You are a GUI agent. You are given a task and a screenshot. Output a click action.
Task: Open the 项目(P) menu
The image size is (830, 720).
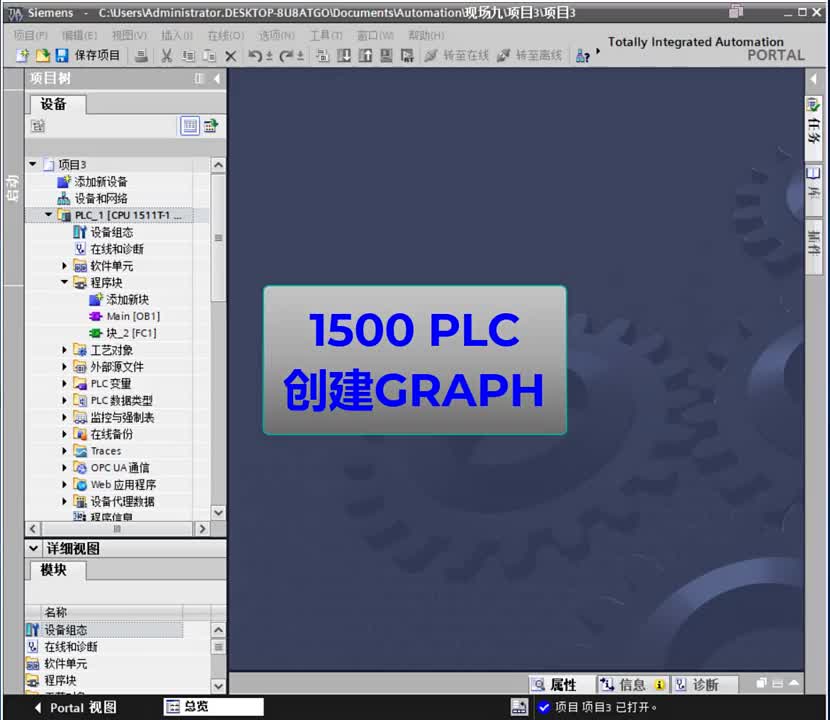coord(31,35)
